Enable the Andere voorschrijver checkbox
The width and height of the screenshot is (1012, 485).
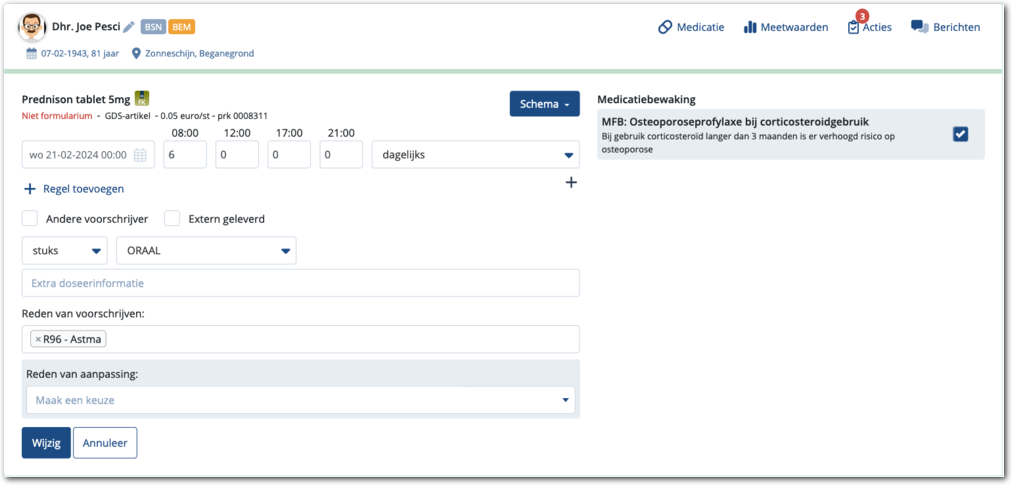(30, 219)
